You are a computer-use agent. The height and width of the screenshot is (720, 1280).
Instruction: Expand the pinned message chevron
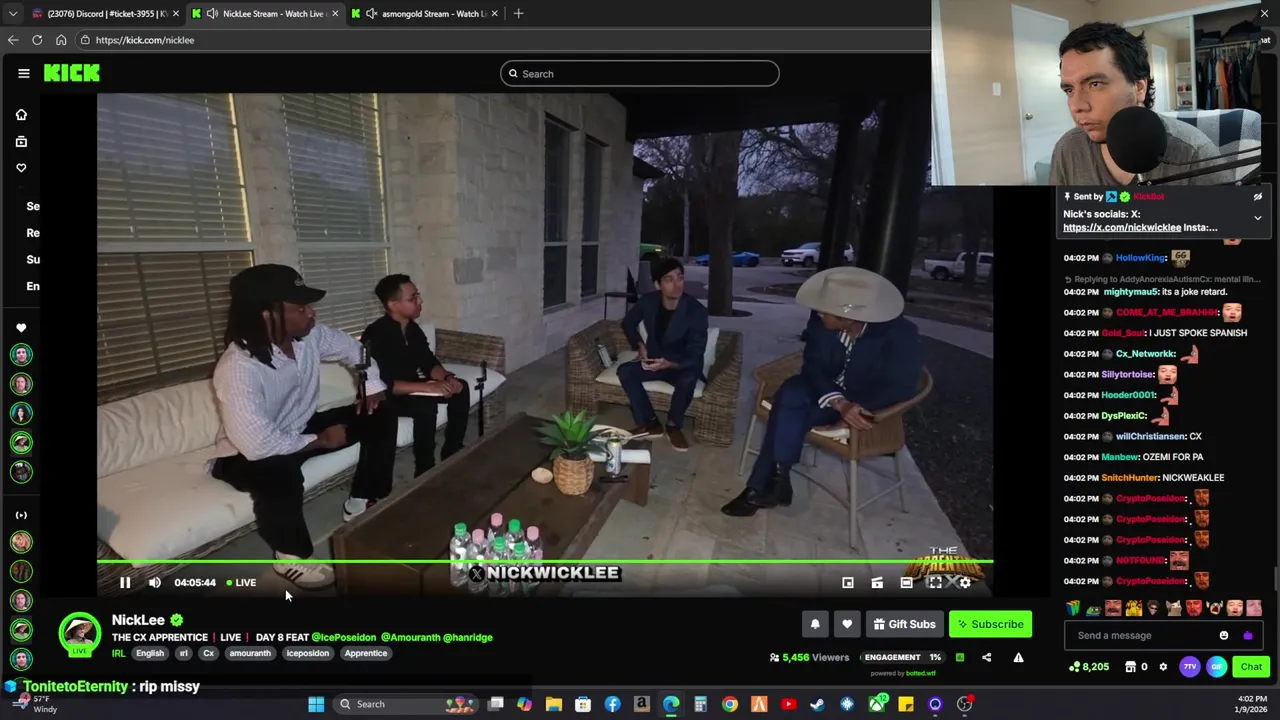[1257, 217]
